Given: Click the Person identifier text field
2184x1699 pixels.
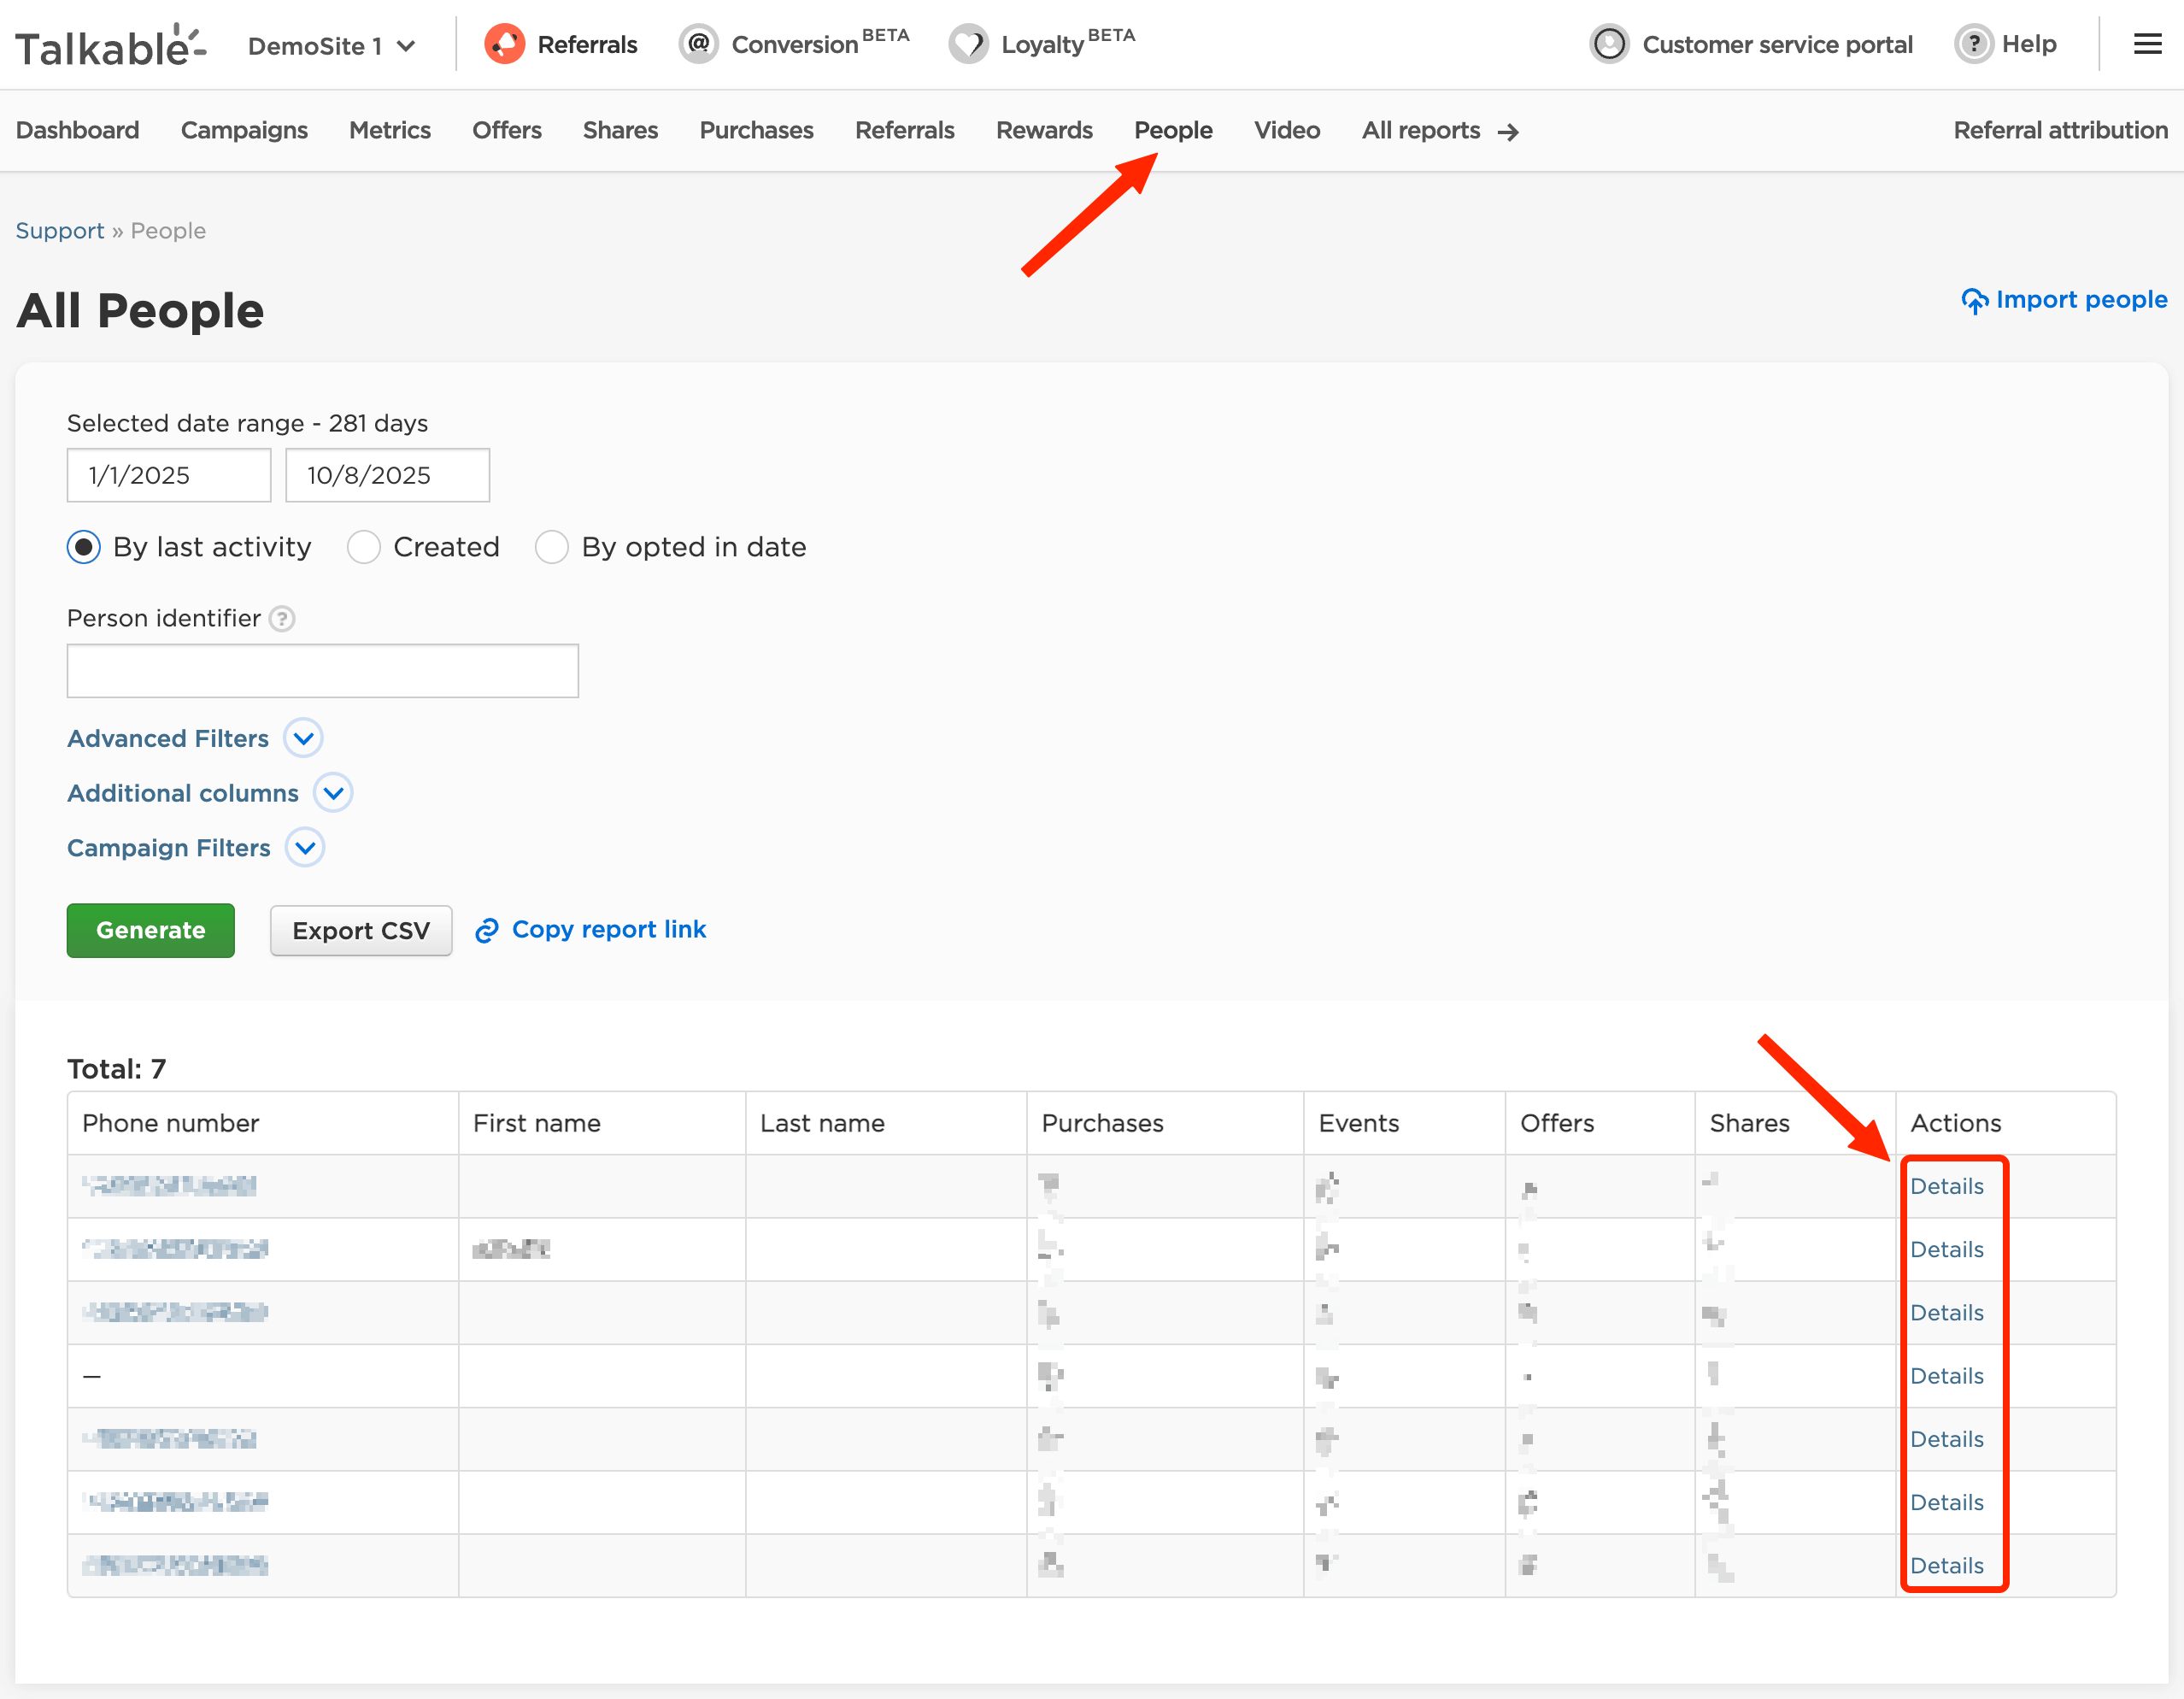Looking at the screenshot, I should coord(322,671).
